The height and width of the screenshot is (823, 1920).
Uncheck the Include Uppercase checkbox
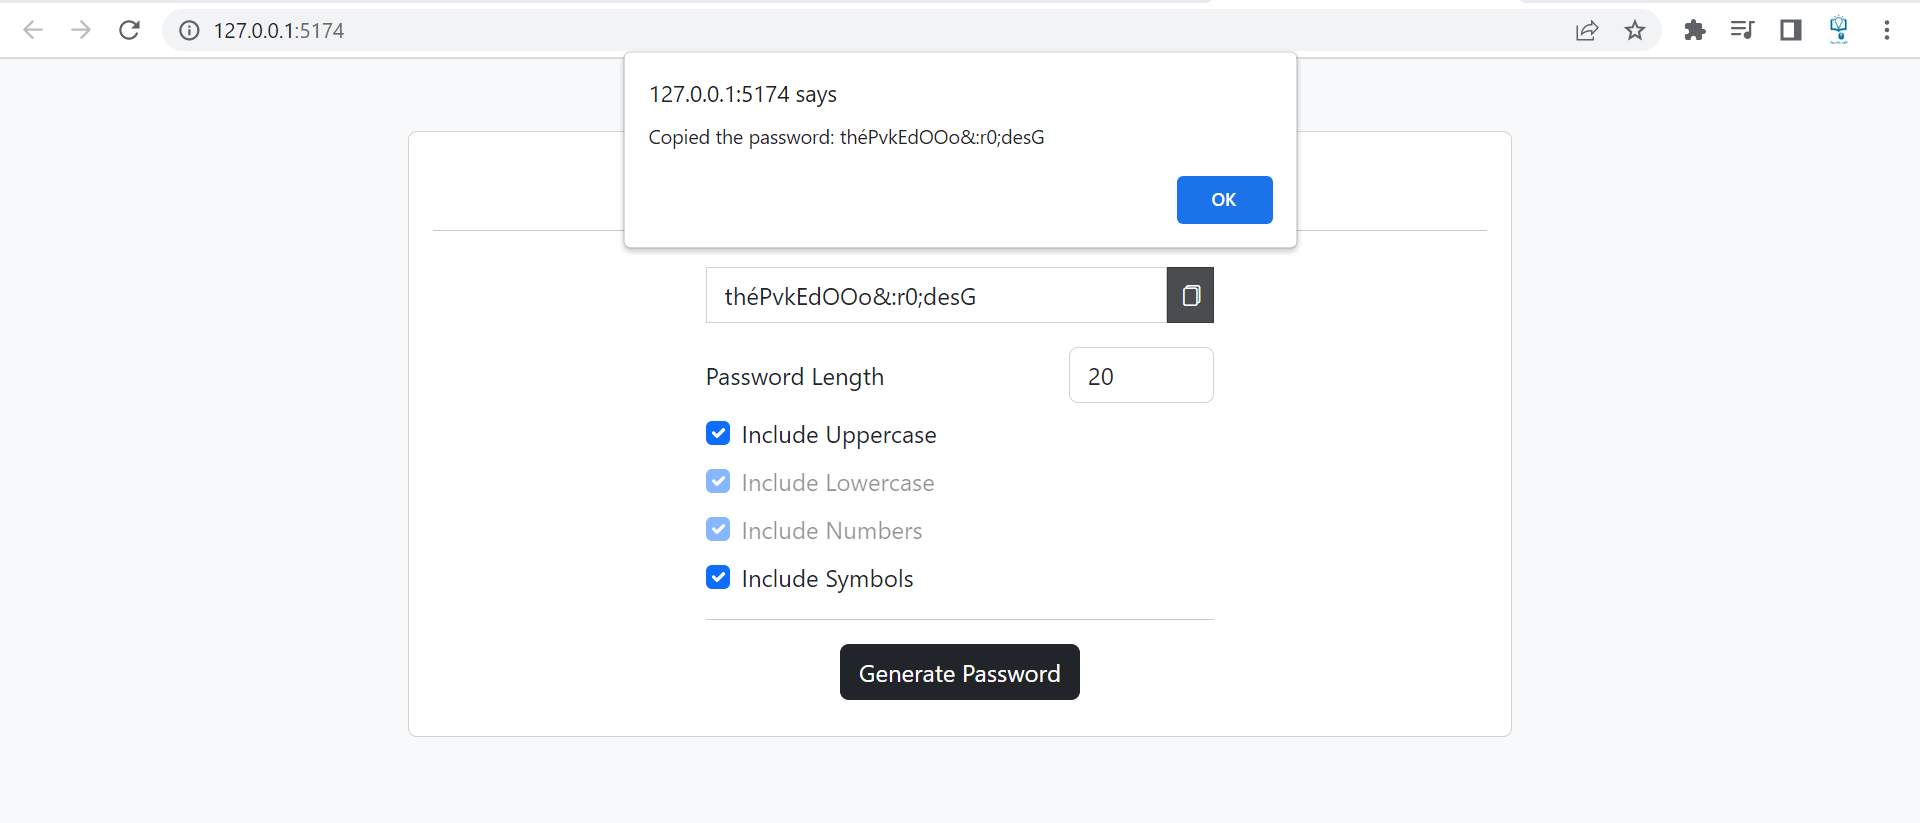718,433
